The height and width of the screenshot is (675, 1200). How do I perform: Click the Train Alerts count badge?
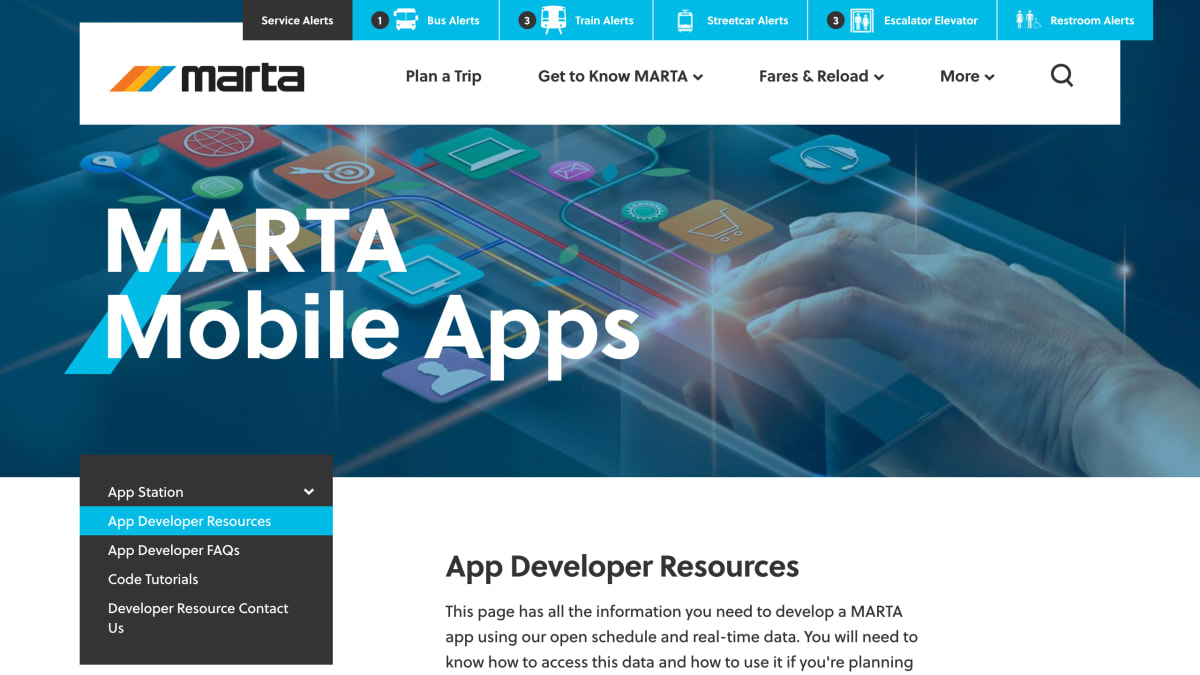(x=527, y=20)
